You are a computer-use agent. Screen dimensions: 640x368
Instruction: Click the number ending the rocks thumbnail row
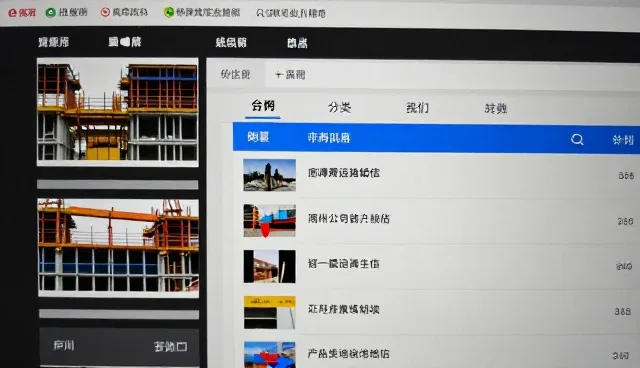[626, 176]
